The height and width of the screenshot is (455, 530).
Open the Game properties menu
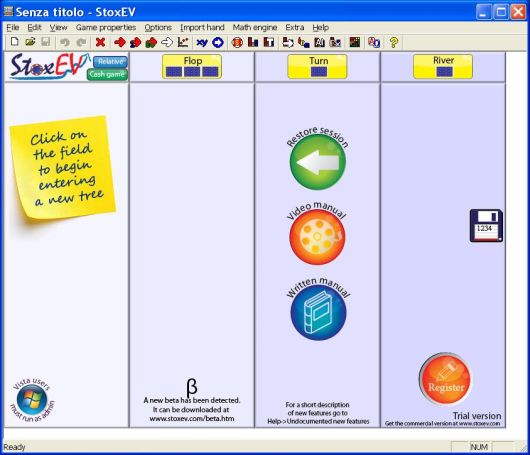[106, 27]
